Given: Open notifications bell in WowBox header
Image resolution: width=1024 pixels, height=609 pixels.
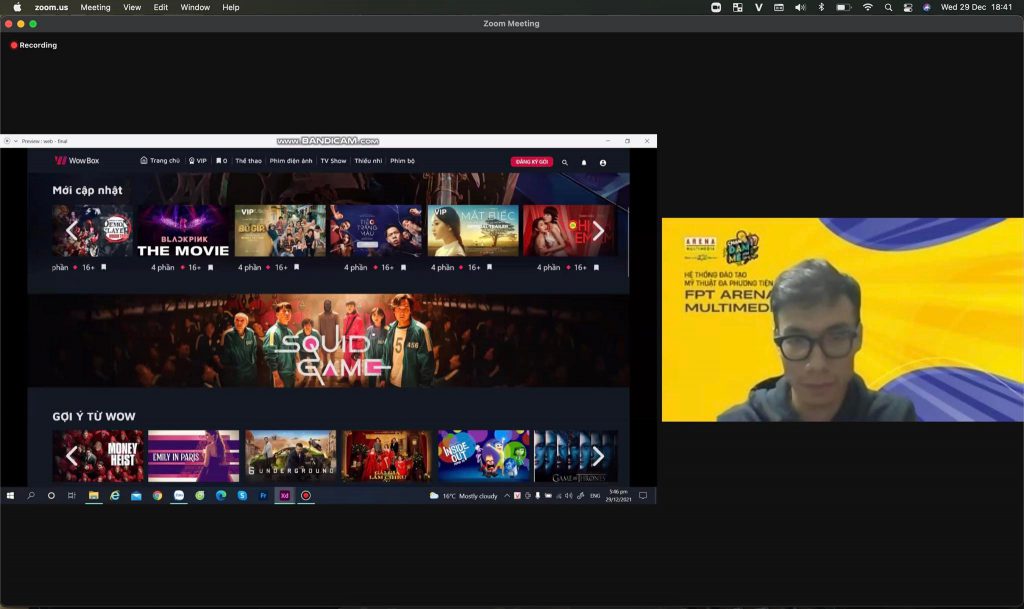Looking at the screenshot, I should tap(584, 163).
